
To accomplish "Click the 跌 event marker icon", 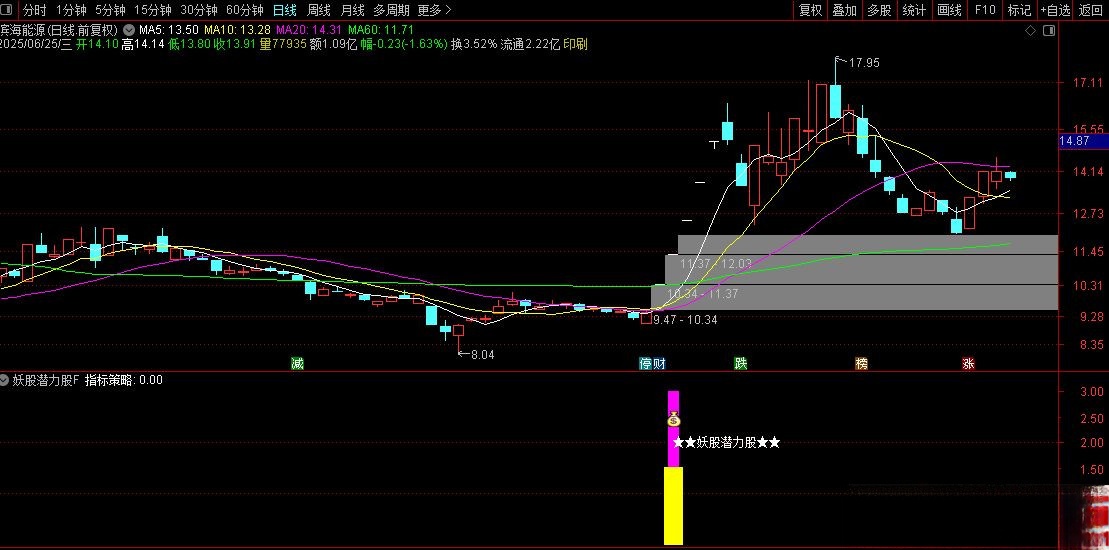I will (x=740, y=363).
